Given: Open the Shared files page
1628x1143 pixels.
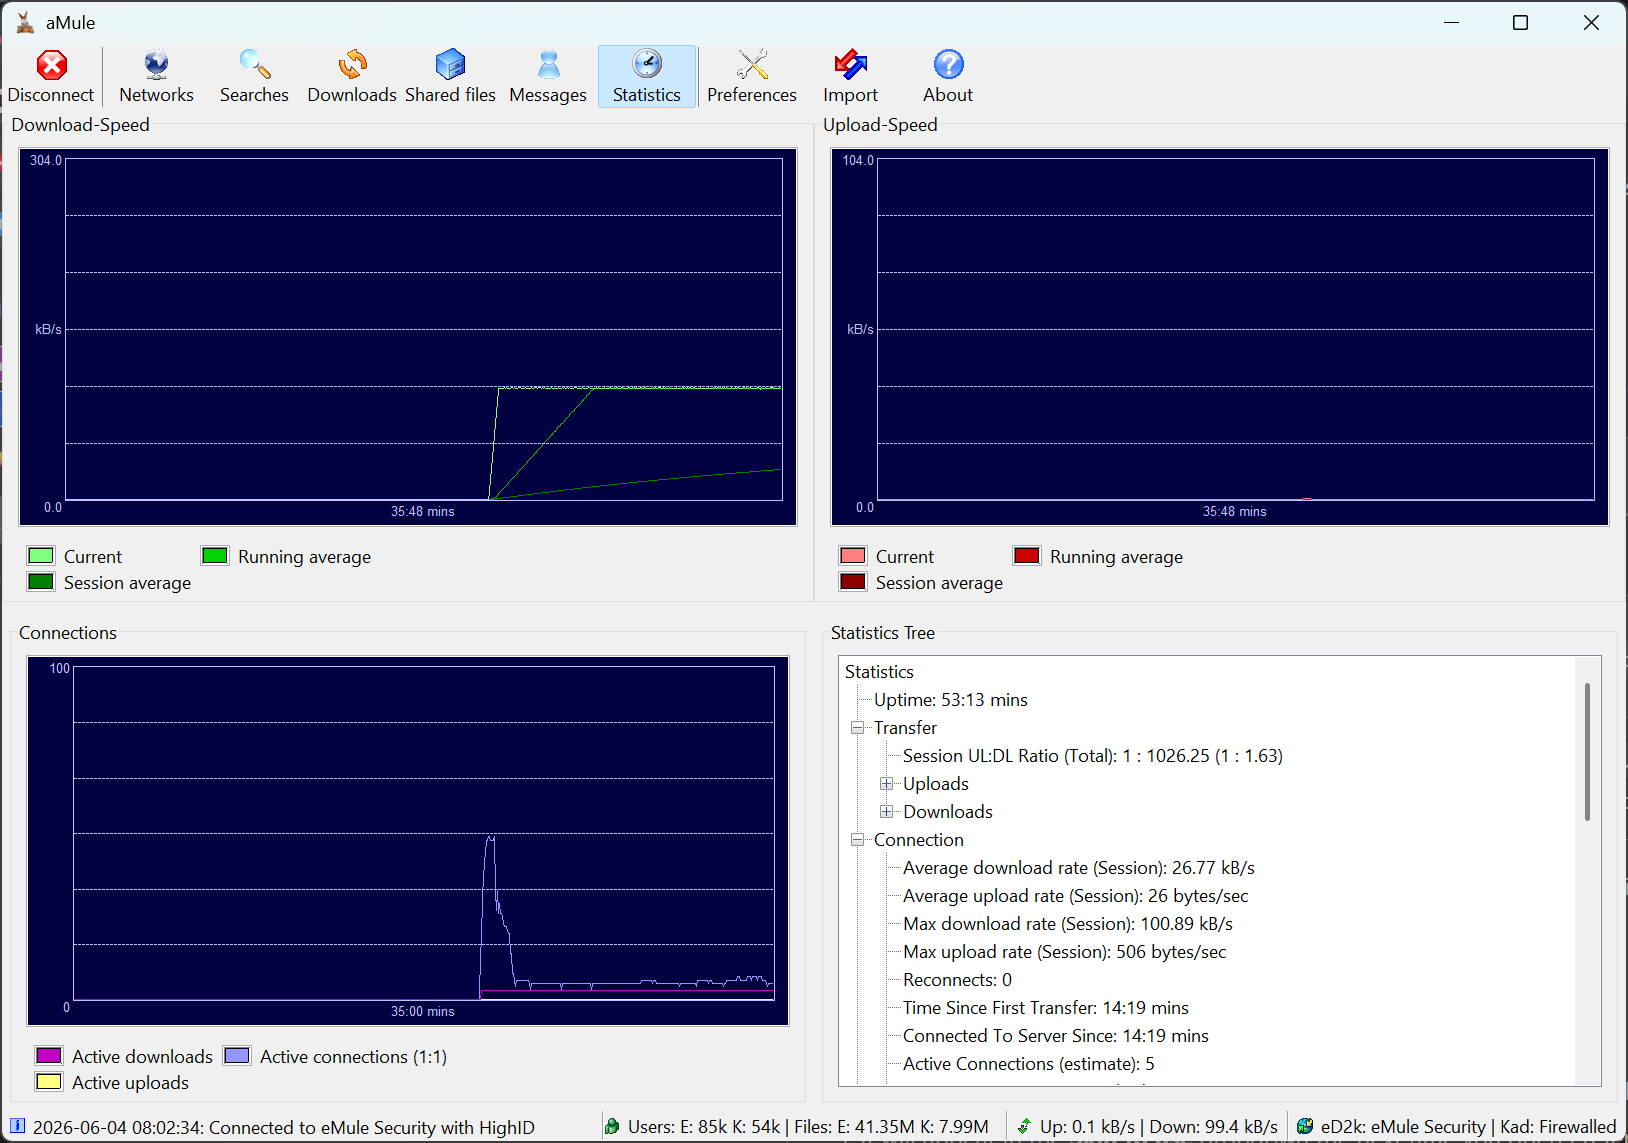Looking at the screenshot, I should pyautogui.click(x=450, y=77).
